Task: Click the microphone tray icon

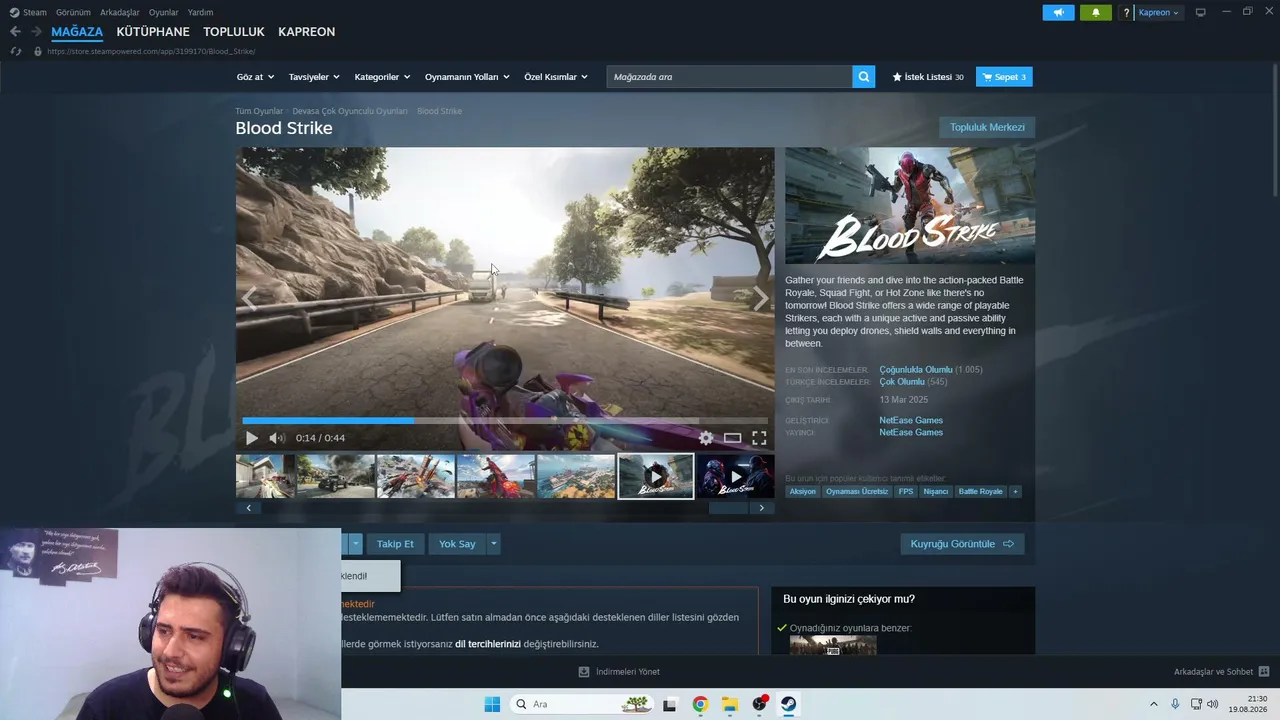Action: 1175,704
